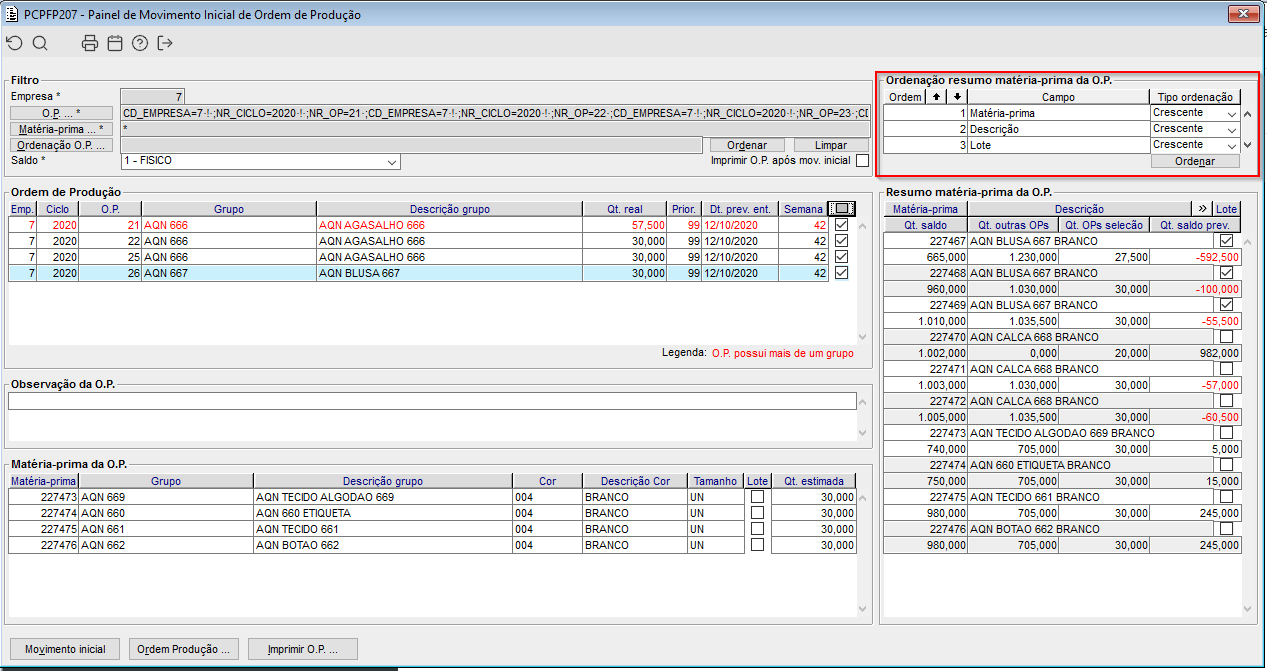Image resolution: width=1267 pixels, height=671 pixels.
Task: Click the printer icon in toolbar
Action: (x=90, y=43)
